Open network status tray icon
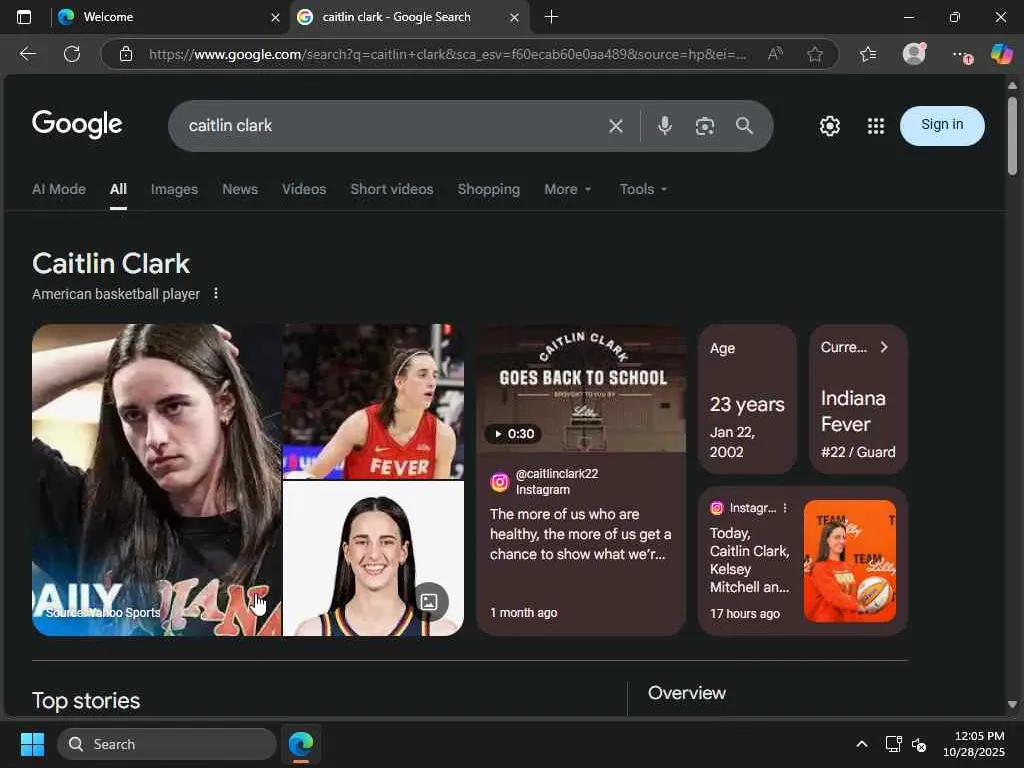 893,744
